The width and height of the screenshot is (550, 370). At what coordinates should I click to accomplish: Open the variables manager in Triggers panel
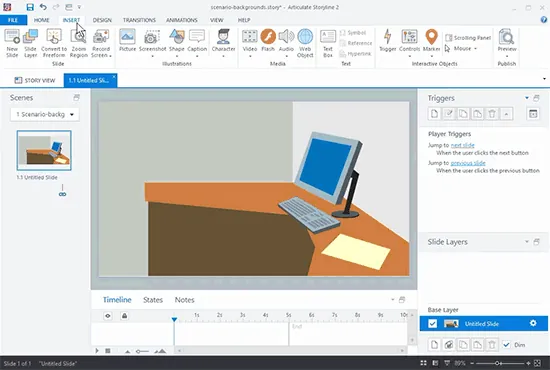533,114
